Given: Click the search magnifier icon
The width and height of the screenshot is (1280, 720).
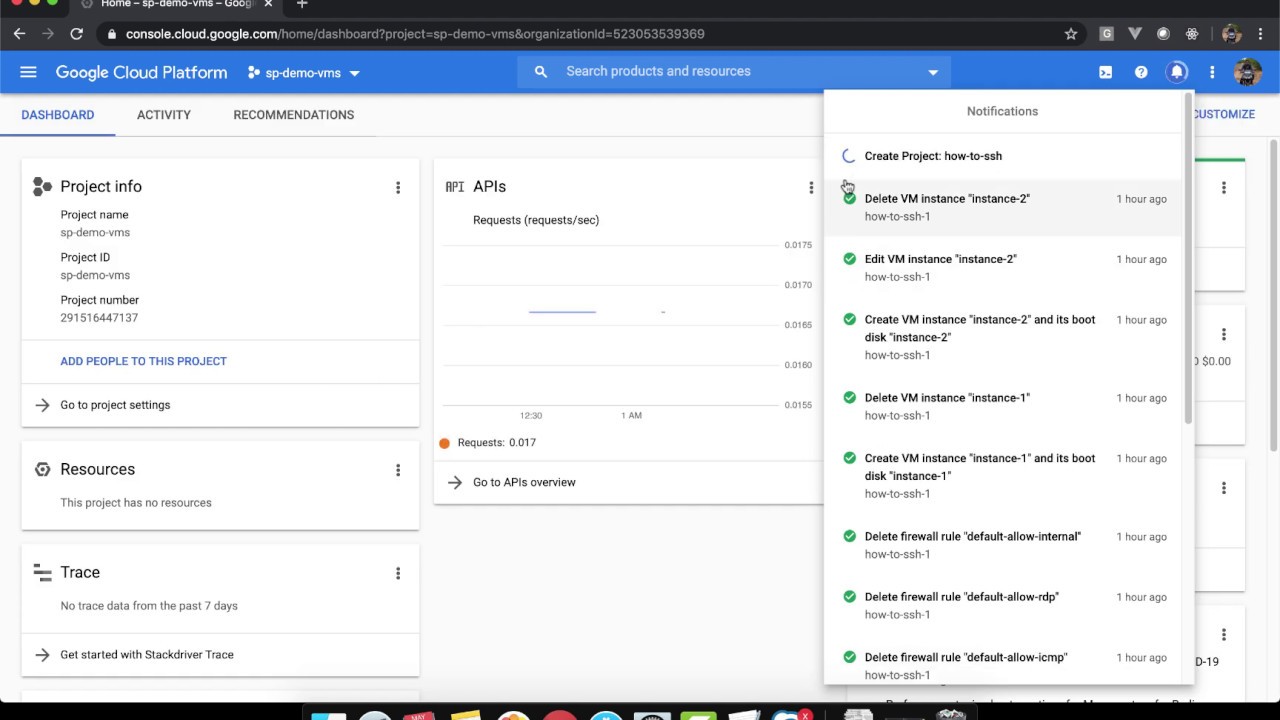Looking at the screenshot, I should click(541, 72).
